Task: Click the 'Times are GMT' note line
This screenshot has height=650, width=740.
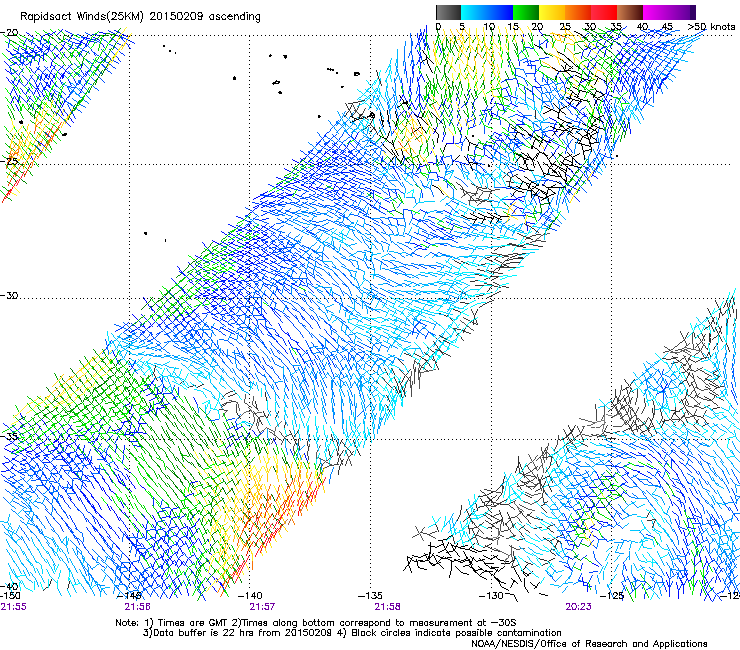Action: click(x=316, y=623)
